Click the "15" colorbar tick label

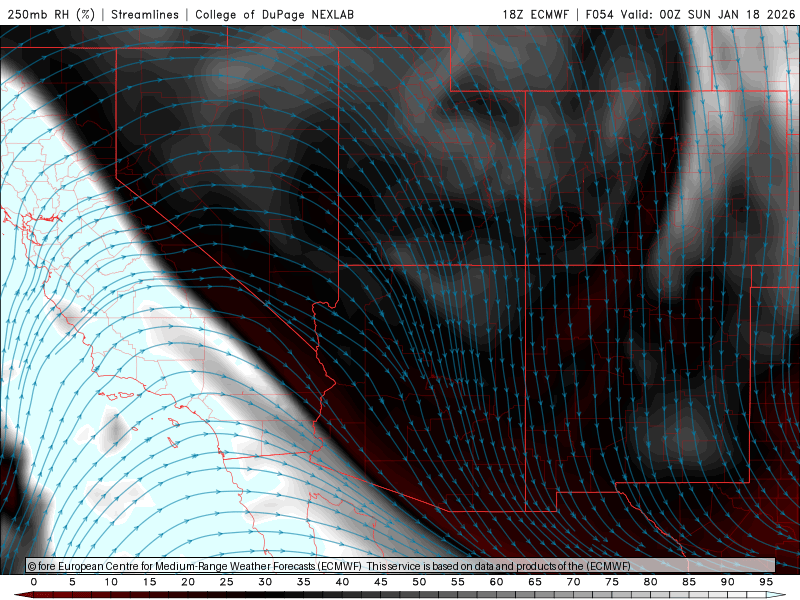pos(149,582)
